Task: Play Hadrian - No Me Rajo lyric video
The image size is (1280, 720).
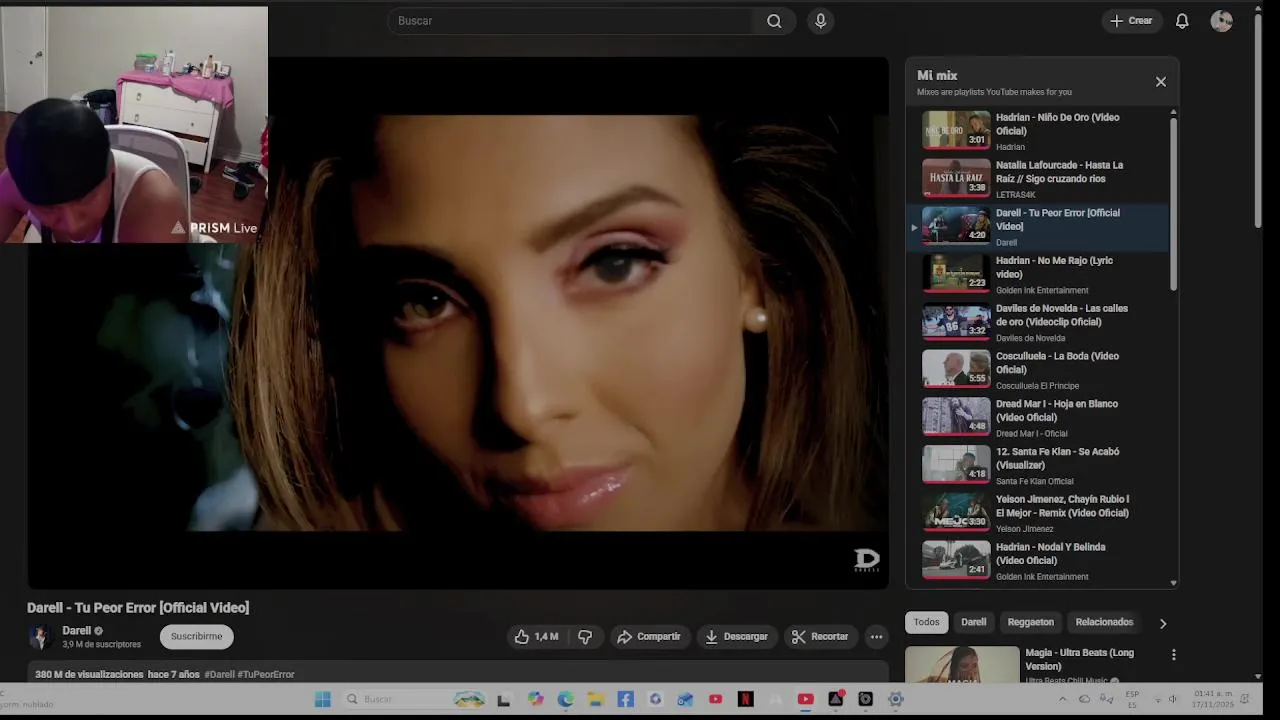Action: point(1040,275)
